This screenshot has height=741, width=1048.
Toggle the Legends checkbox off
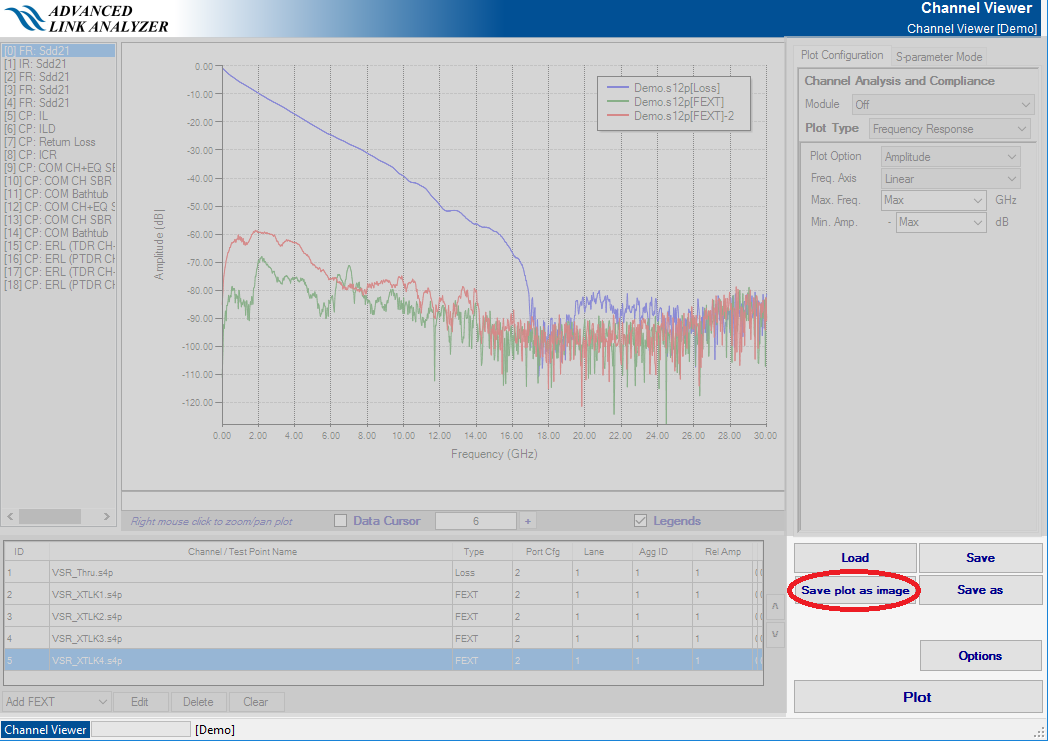pos(641,521)
